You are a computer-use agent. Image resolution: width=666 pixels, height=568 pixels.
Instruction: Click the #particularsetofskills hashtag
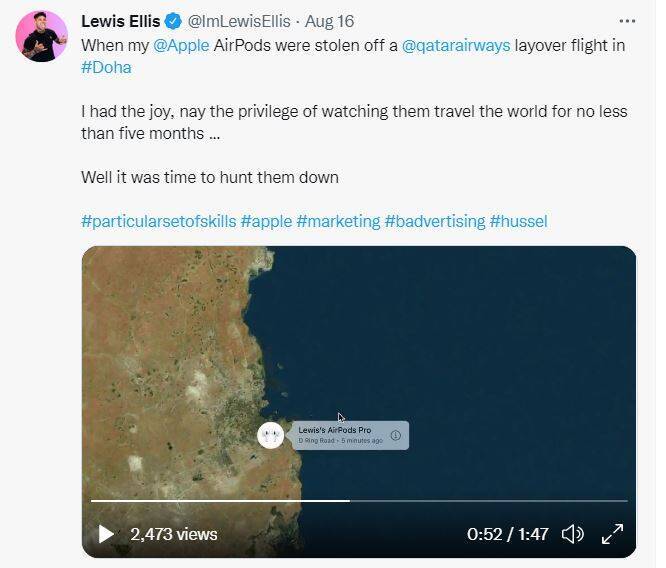pyautogui.click(x=158, y=221)
